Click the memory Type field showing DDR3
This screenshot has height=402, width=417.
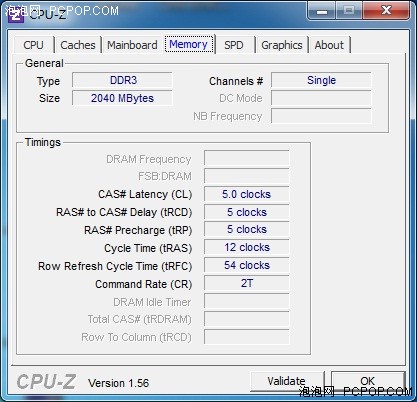tap(122, 80)
